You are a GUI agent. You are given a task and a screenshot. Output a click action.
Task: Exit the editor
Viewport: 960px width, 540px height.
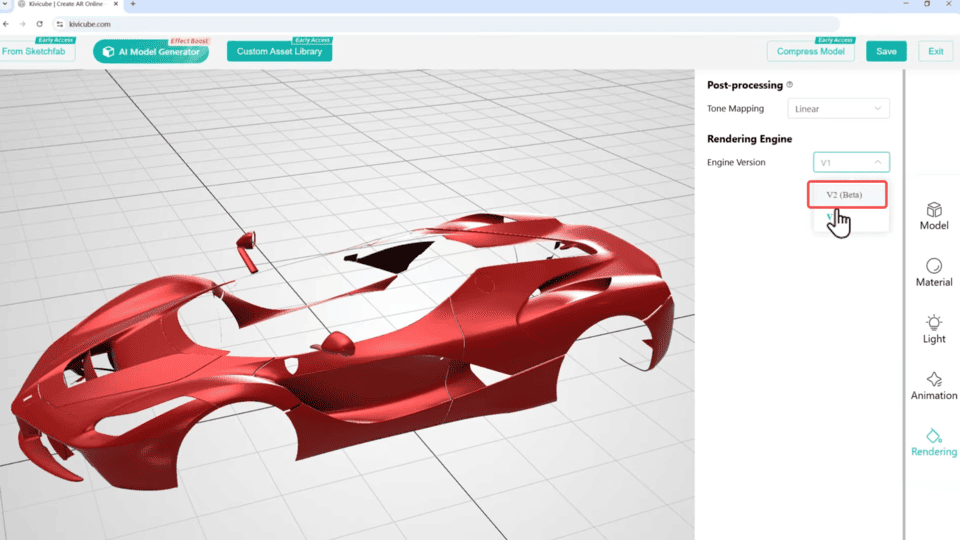[x=936, y=51]
